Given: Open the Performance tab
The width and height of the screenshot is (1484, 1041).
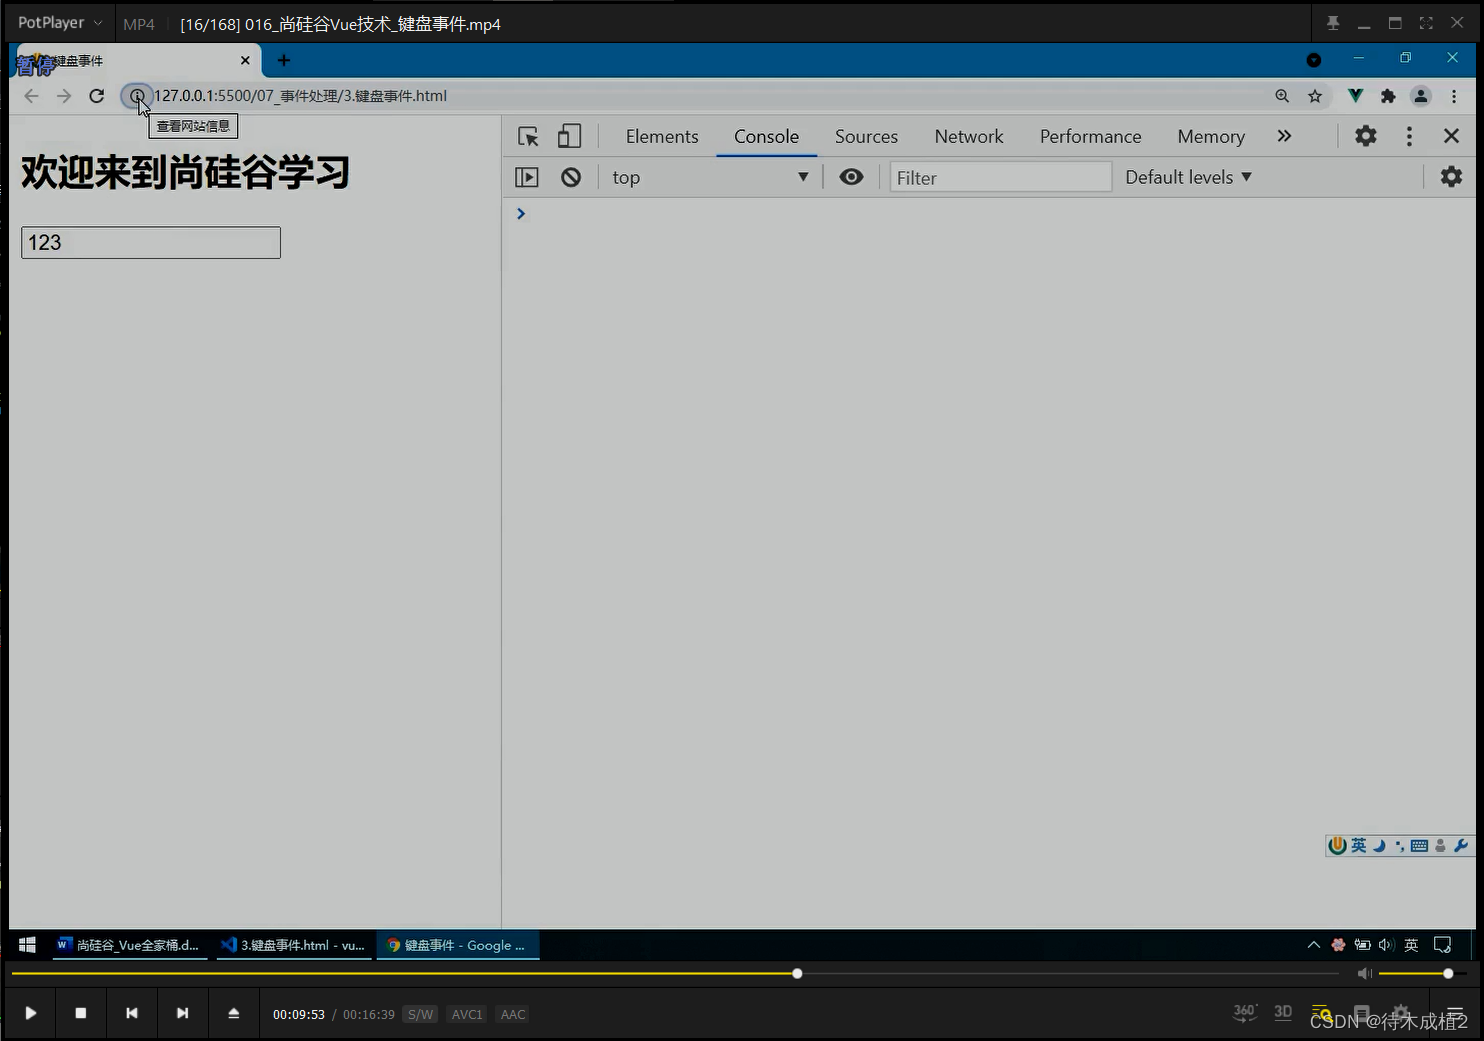Looking at the screenshot, I should point(1090,136).
